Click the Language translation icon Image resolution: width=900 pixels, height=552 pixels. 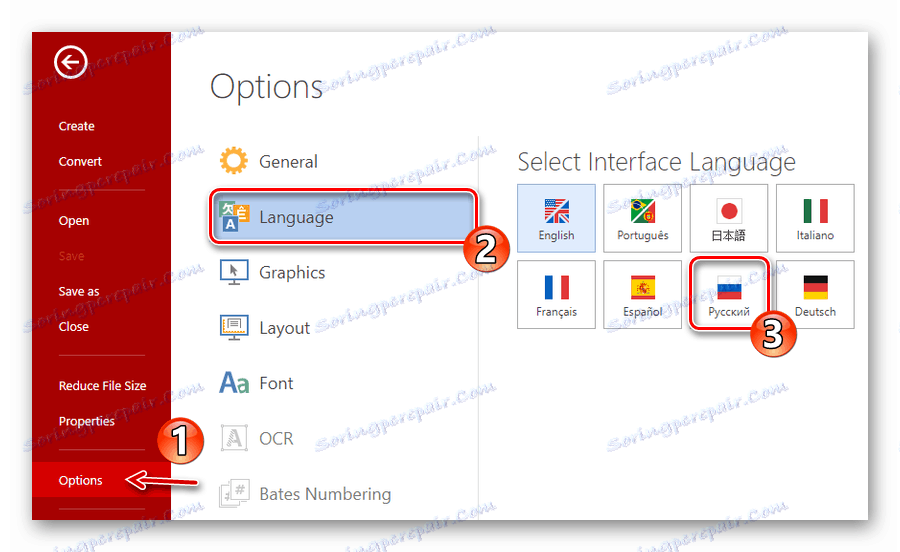coord(234,217)
